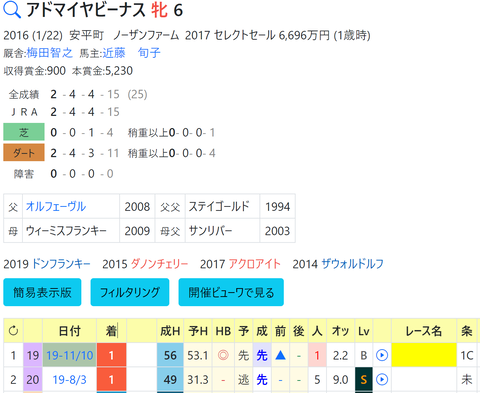Click the HB column header

223,331
